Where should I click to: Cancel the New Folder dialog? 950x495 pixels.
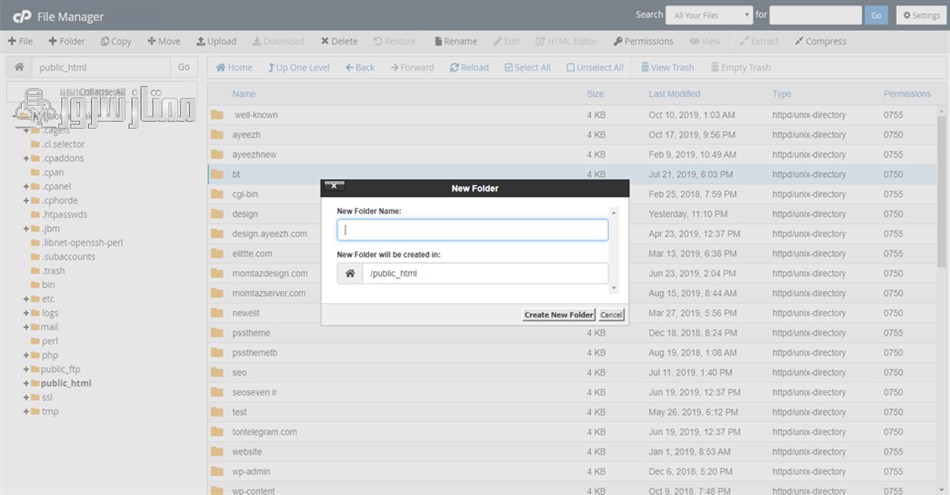click(611, 314)
